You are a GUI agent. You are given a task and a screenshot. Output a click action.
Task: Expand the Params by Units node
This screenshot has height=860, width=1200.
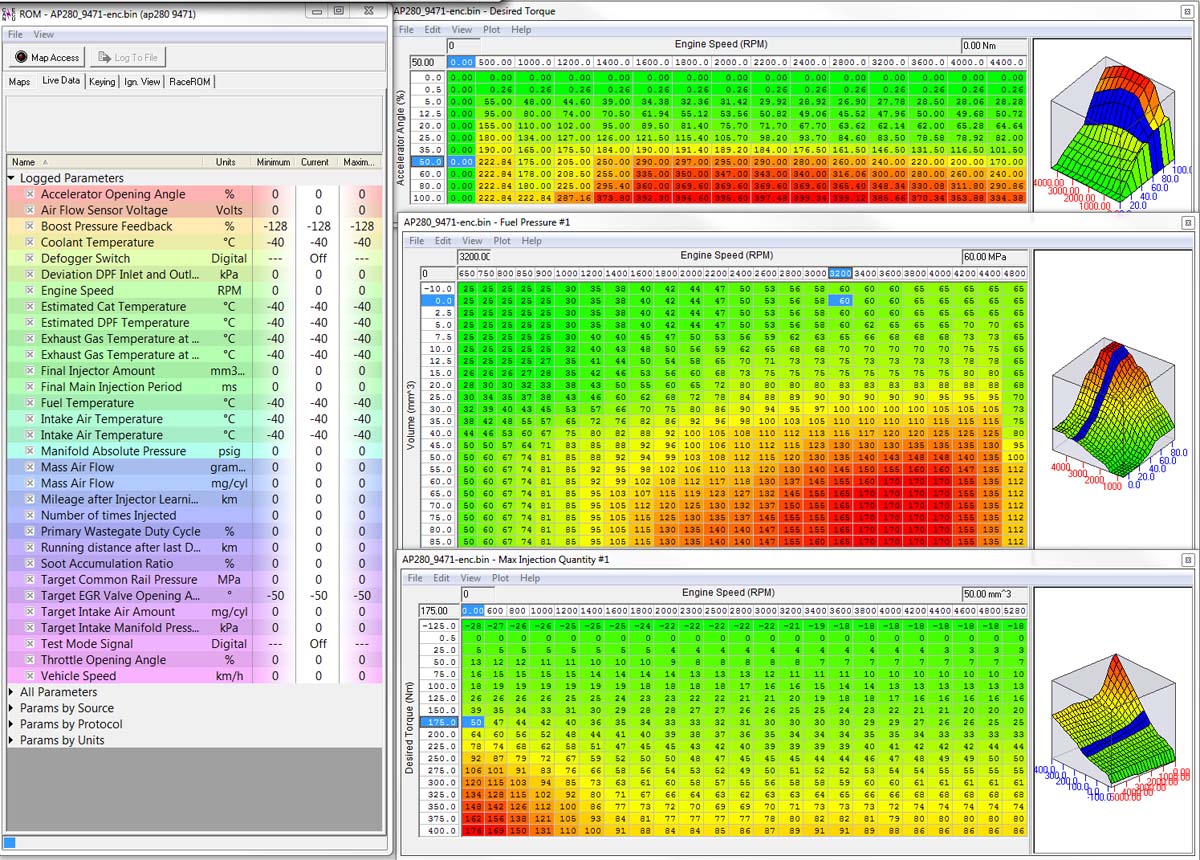(11, 740)
